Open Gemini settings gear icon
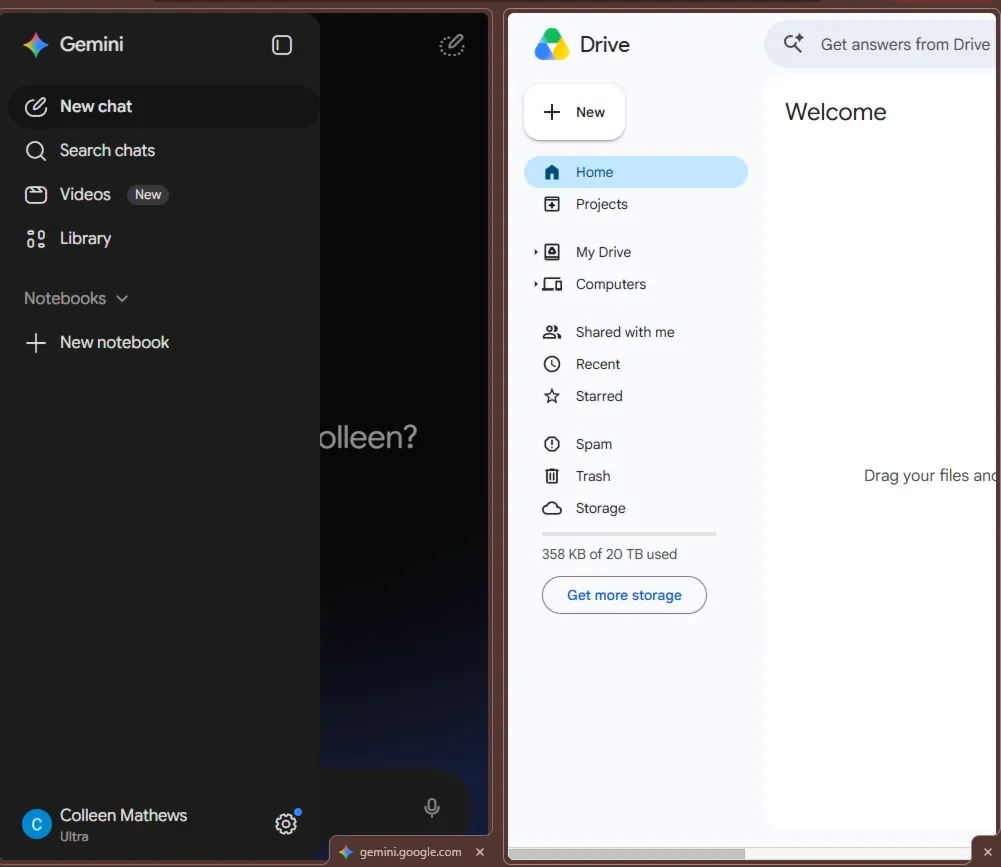 coord(286,824)
